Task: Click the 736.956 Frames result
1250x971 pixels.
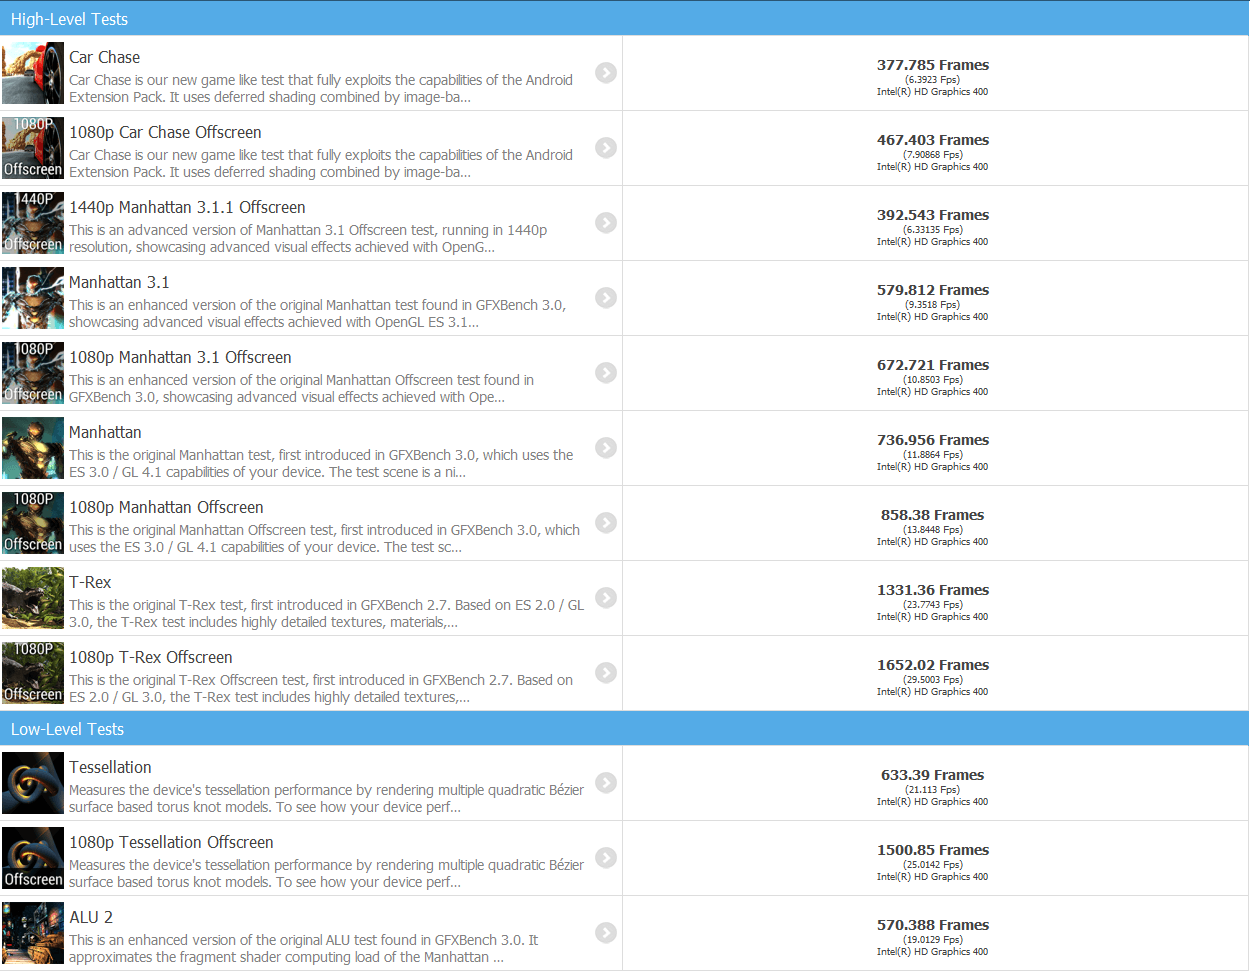Action: [x=933, y=440]
